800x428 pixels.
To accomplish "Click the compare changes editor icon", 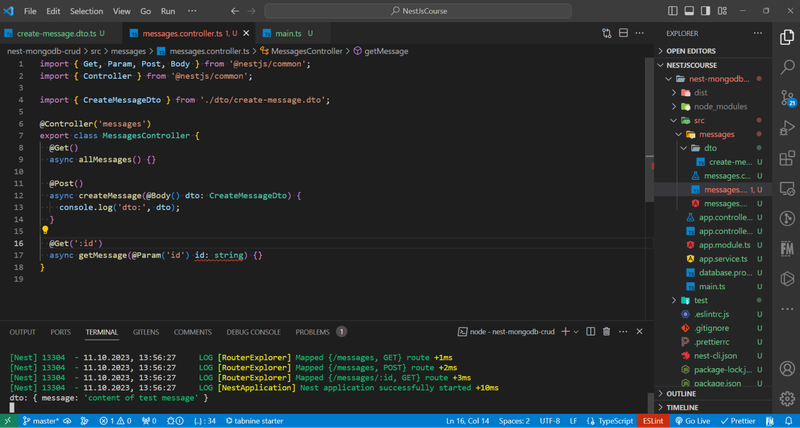I will [x=607, y=33].
